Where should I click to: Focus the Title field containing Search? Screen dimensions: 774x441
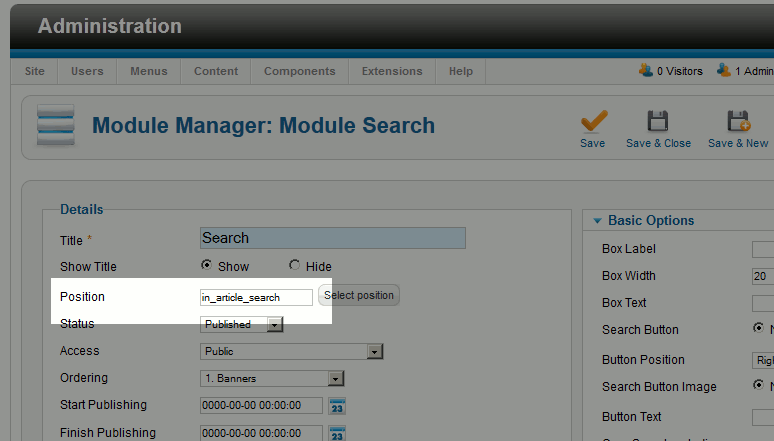pyautogui.click(x=333, y=238)
